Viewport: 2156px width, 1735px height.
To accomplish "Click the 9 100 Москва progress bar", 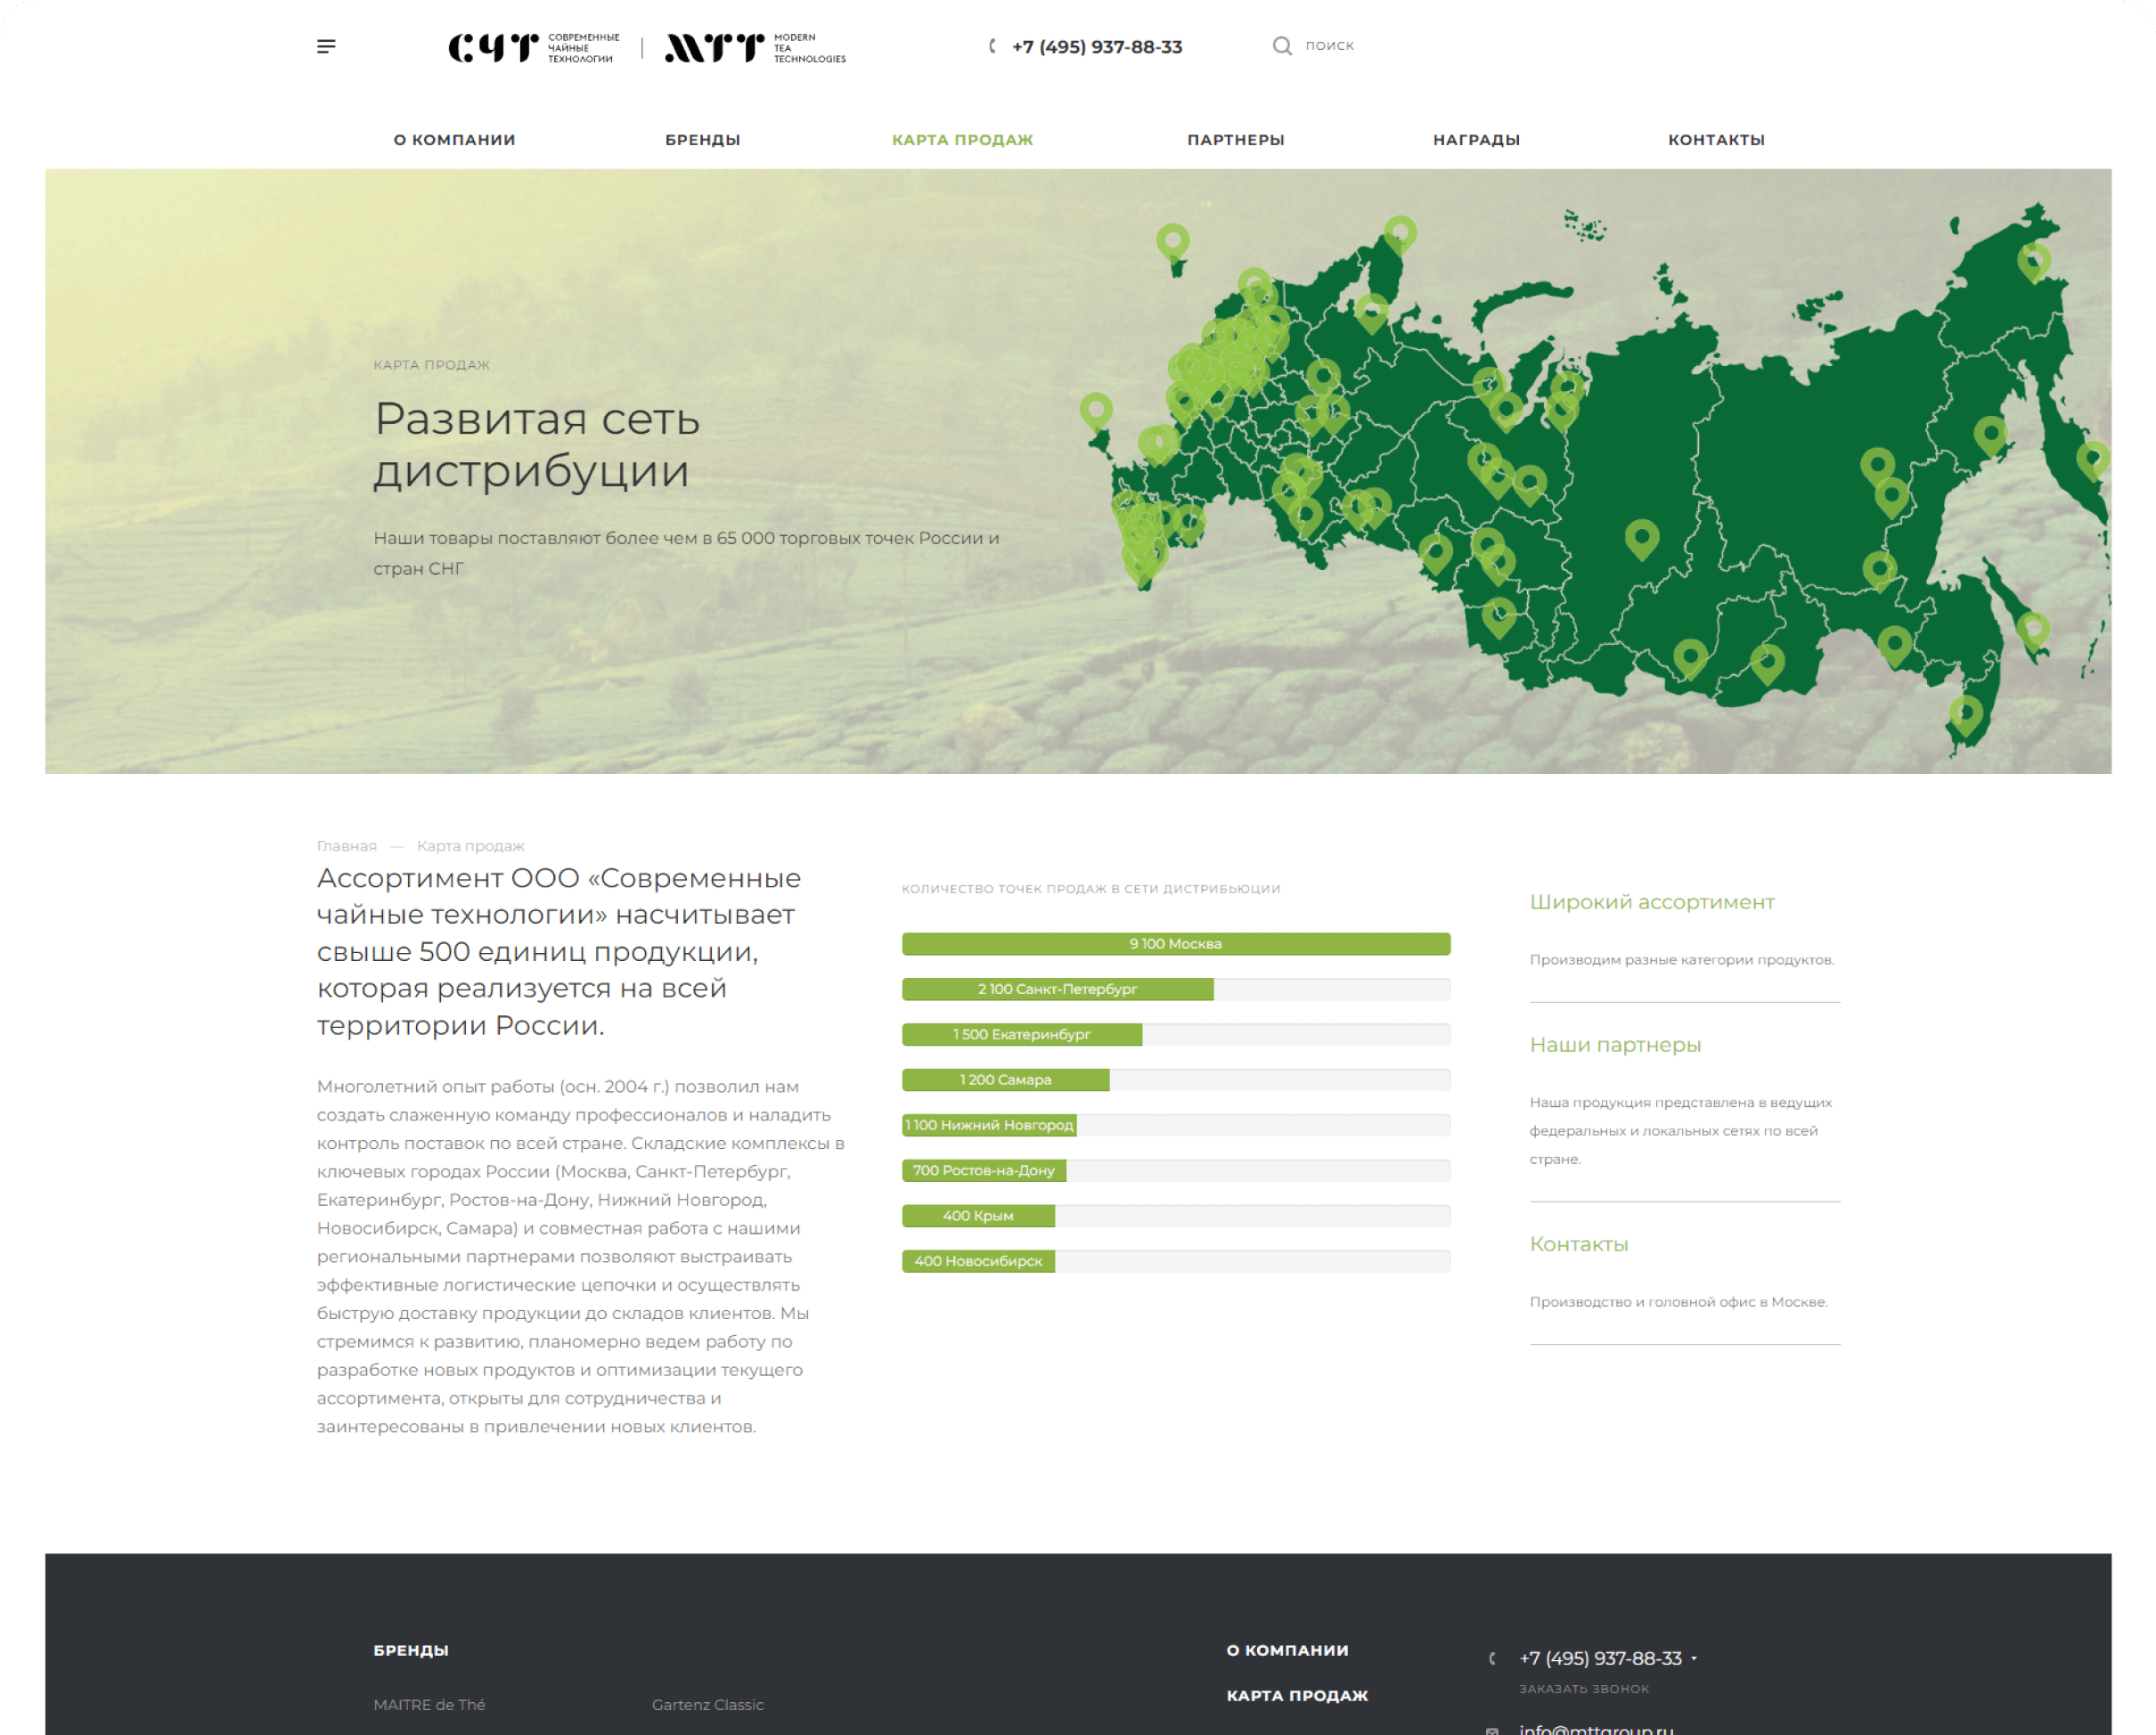I will [1175, 944].
